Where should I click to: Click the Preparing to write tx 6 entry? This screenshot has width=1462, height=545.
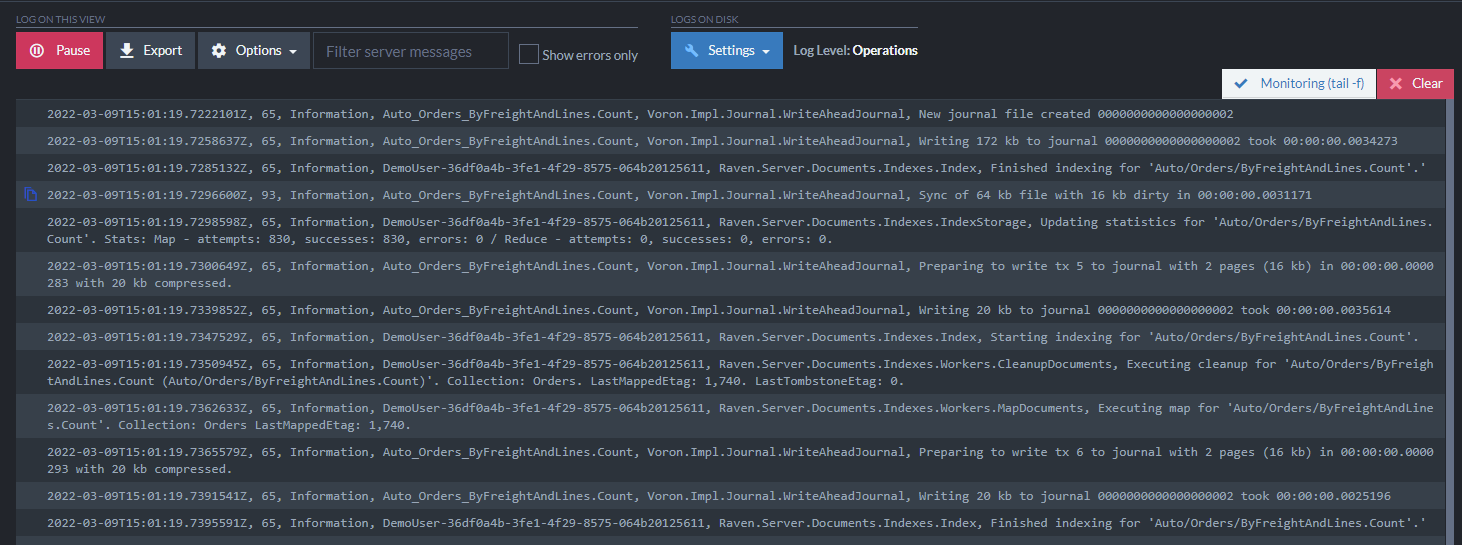pos(731,461)
